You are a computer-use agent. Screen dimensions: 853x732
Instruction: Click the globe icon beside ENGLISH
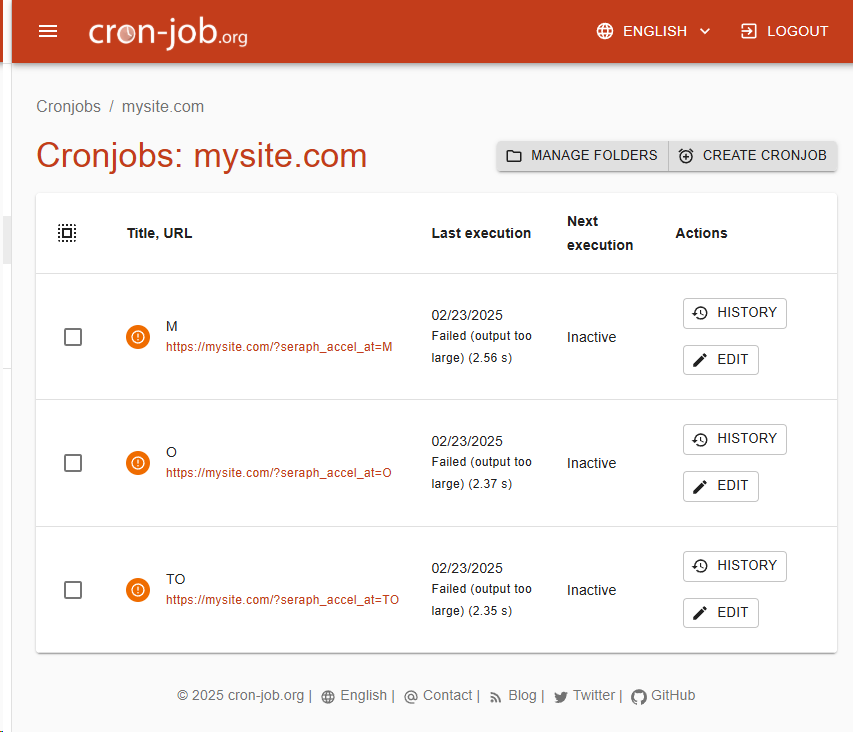pos(604,31)
